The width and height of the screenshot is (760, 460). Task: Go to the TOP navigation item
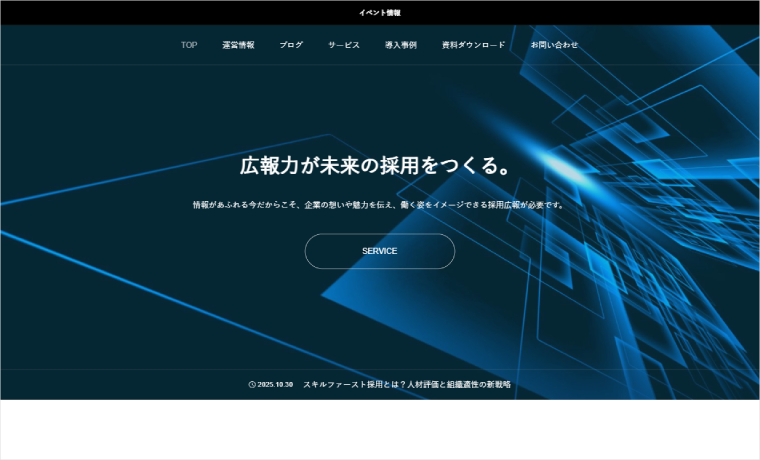click(189, 45)
